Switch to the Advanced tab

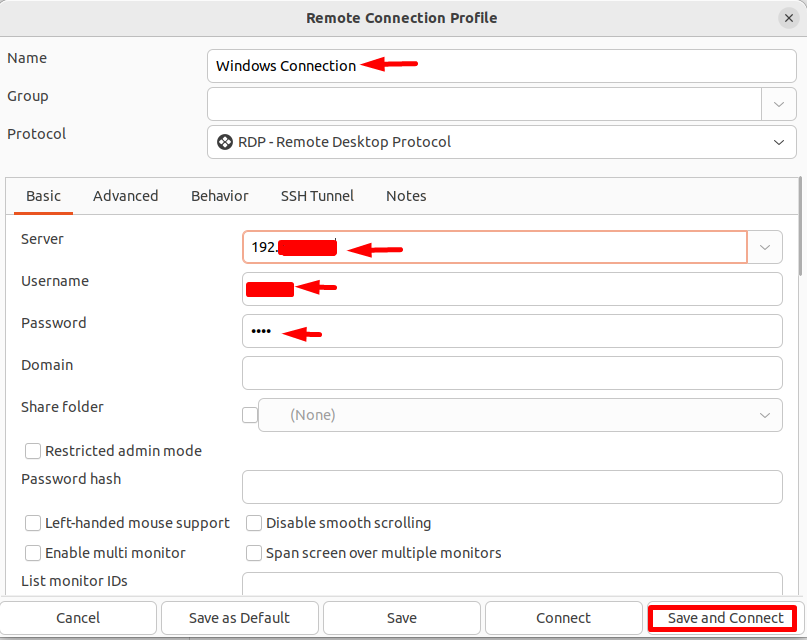tap(126, 196)
